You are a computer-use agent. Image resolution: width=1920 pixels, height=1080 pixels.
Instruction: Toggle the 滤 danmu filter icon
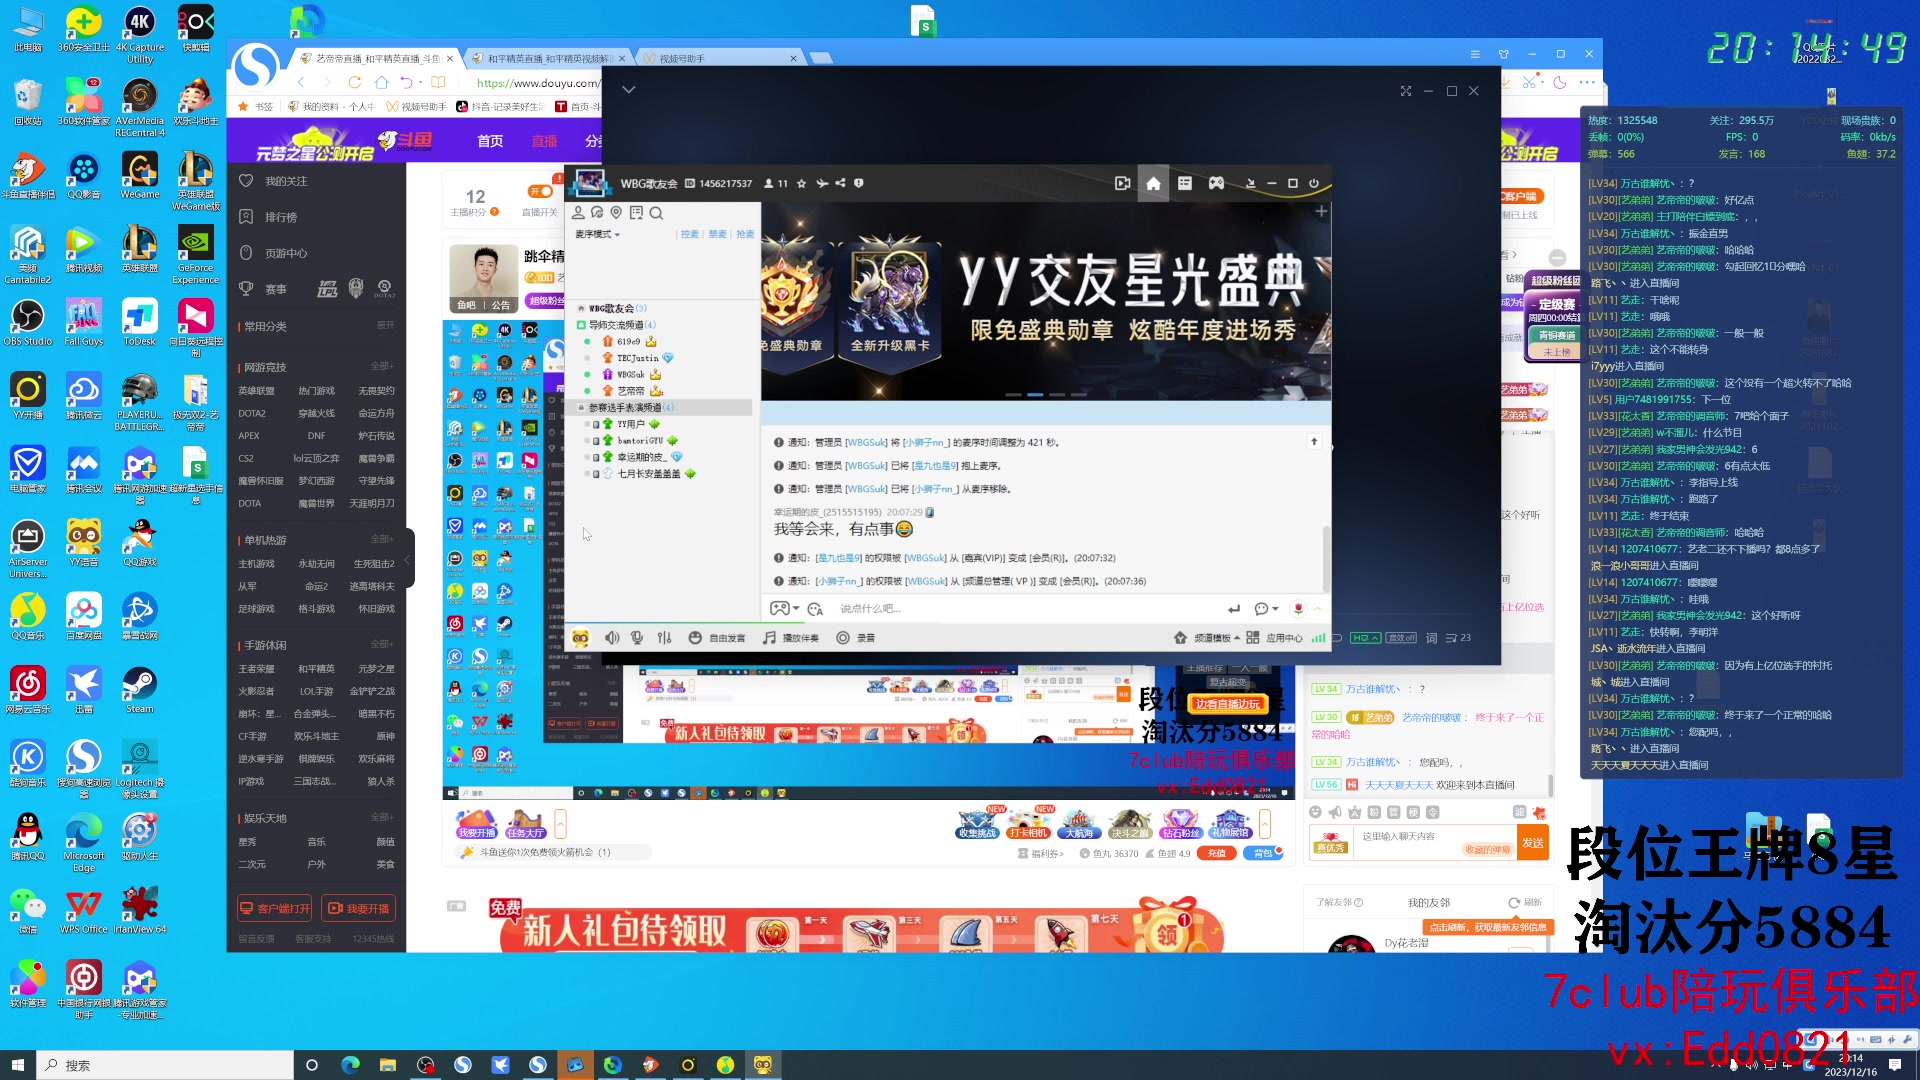pyautogui.click(x=1519, y=812)
